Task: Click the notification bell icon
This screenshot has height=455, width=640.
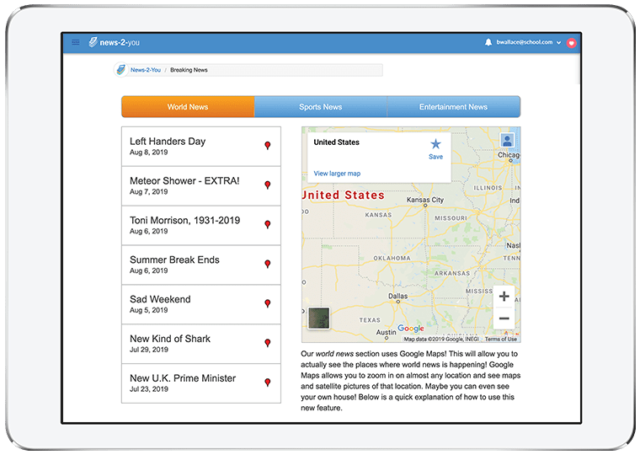Action: pyautogui.click(x=489, y=43)
